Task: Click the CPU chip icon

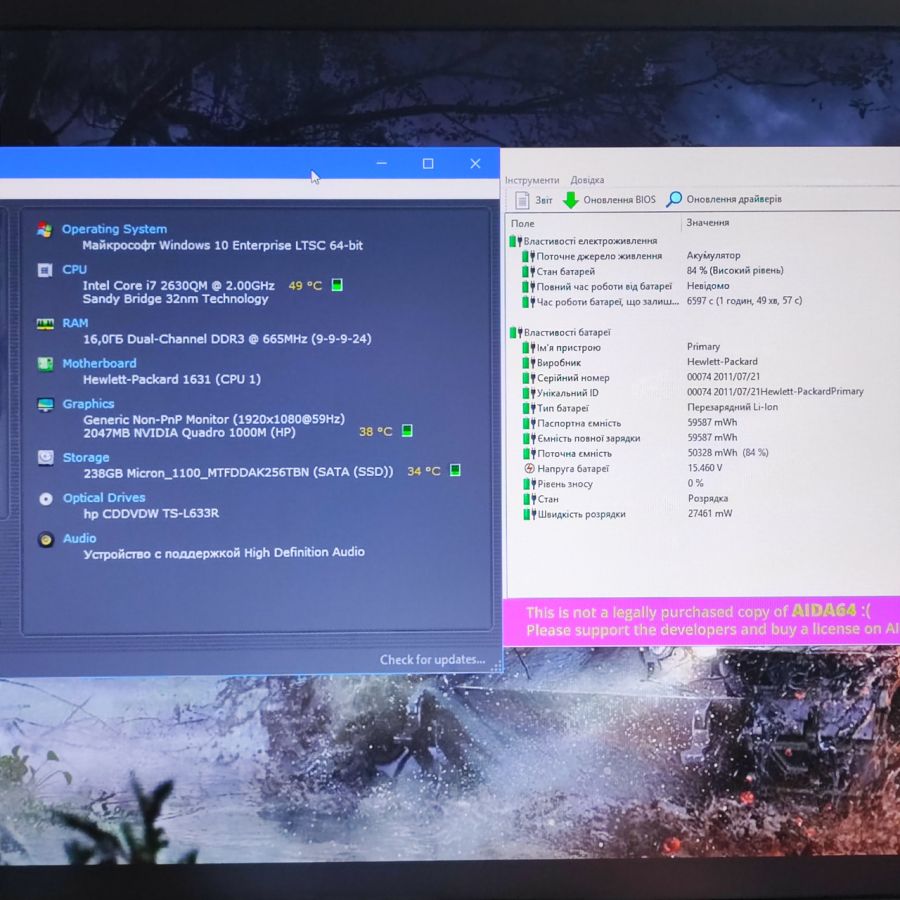Action: (45, 270)
